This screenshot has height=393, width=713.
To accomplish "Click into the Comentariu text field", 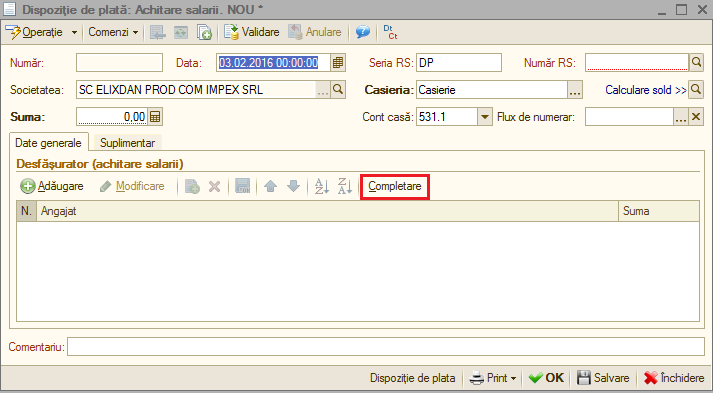I will (386, 347).
